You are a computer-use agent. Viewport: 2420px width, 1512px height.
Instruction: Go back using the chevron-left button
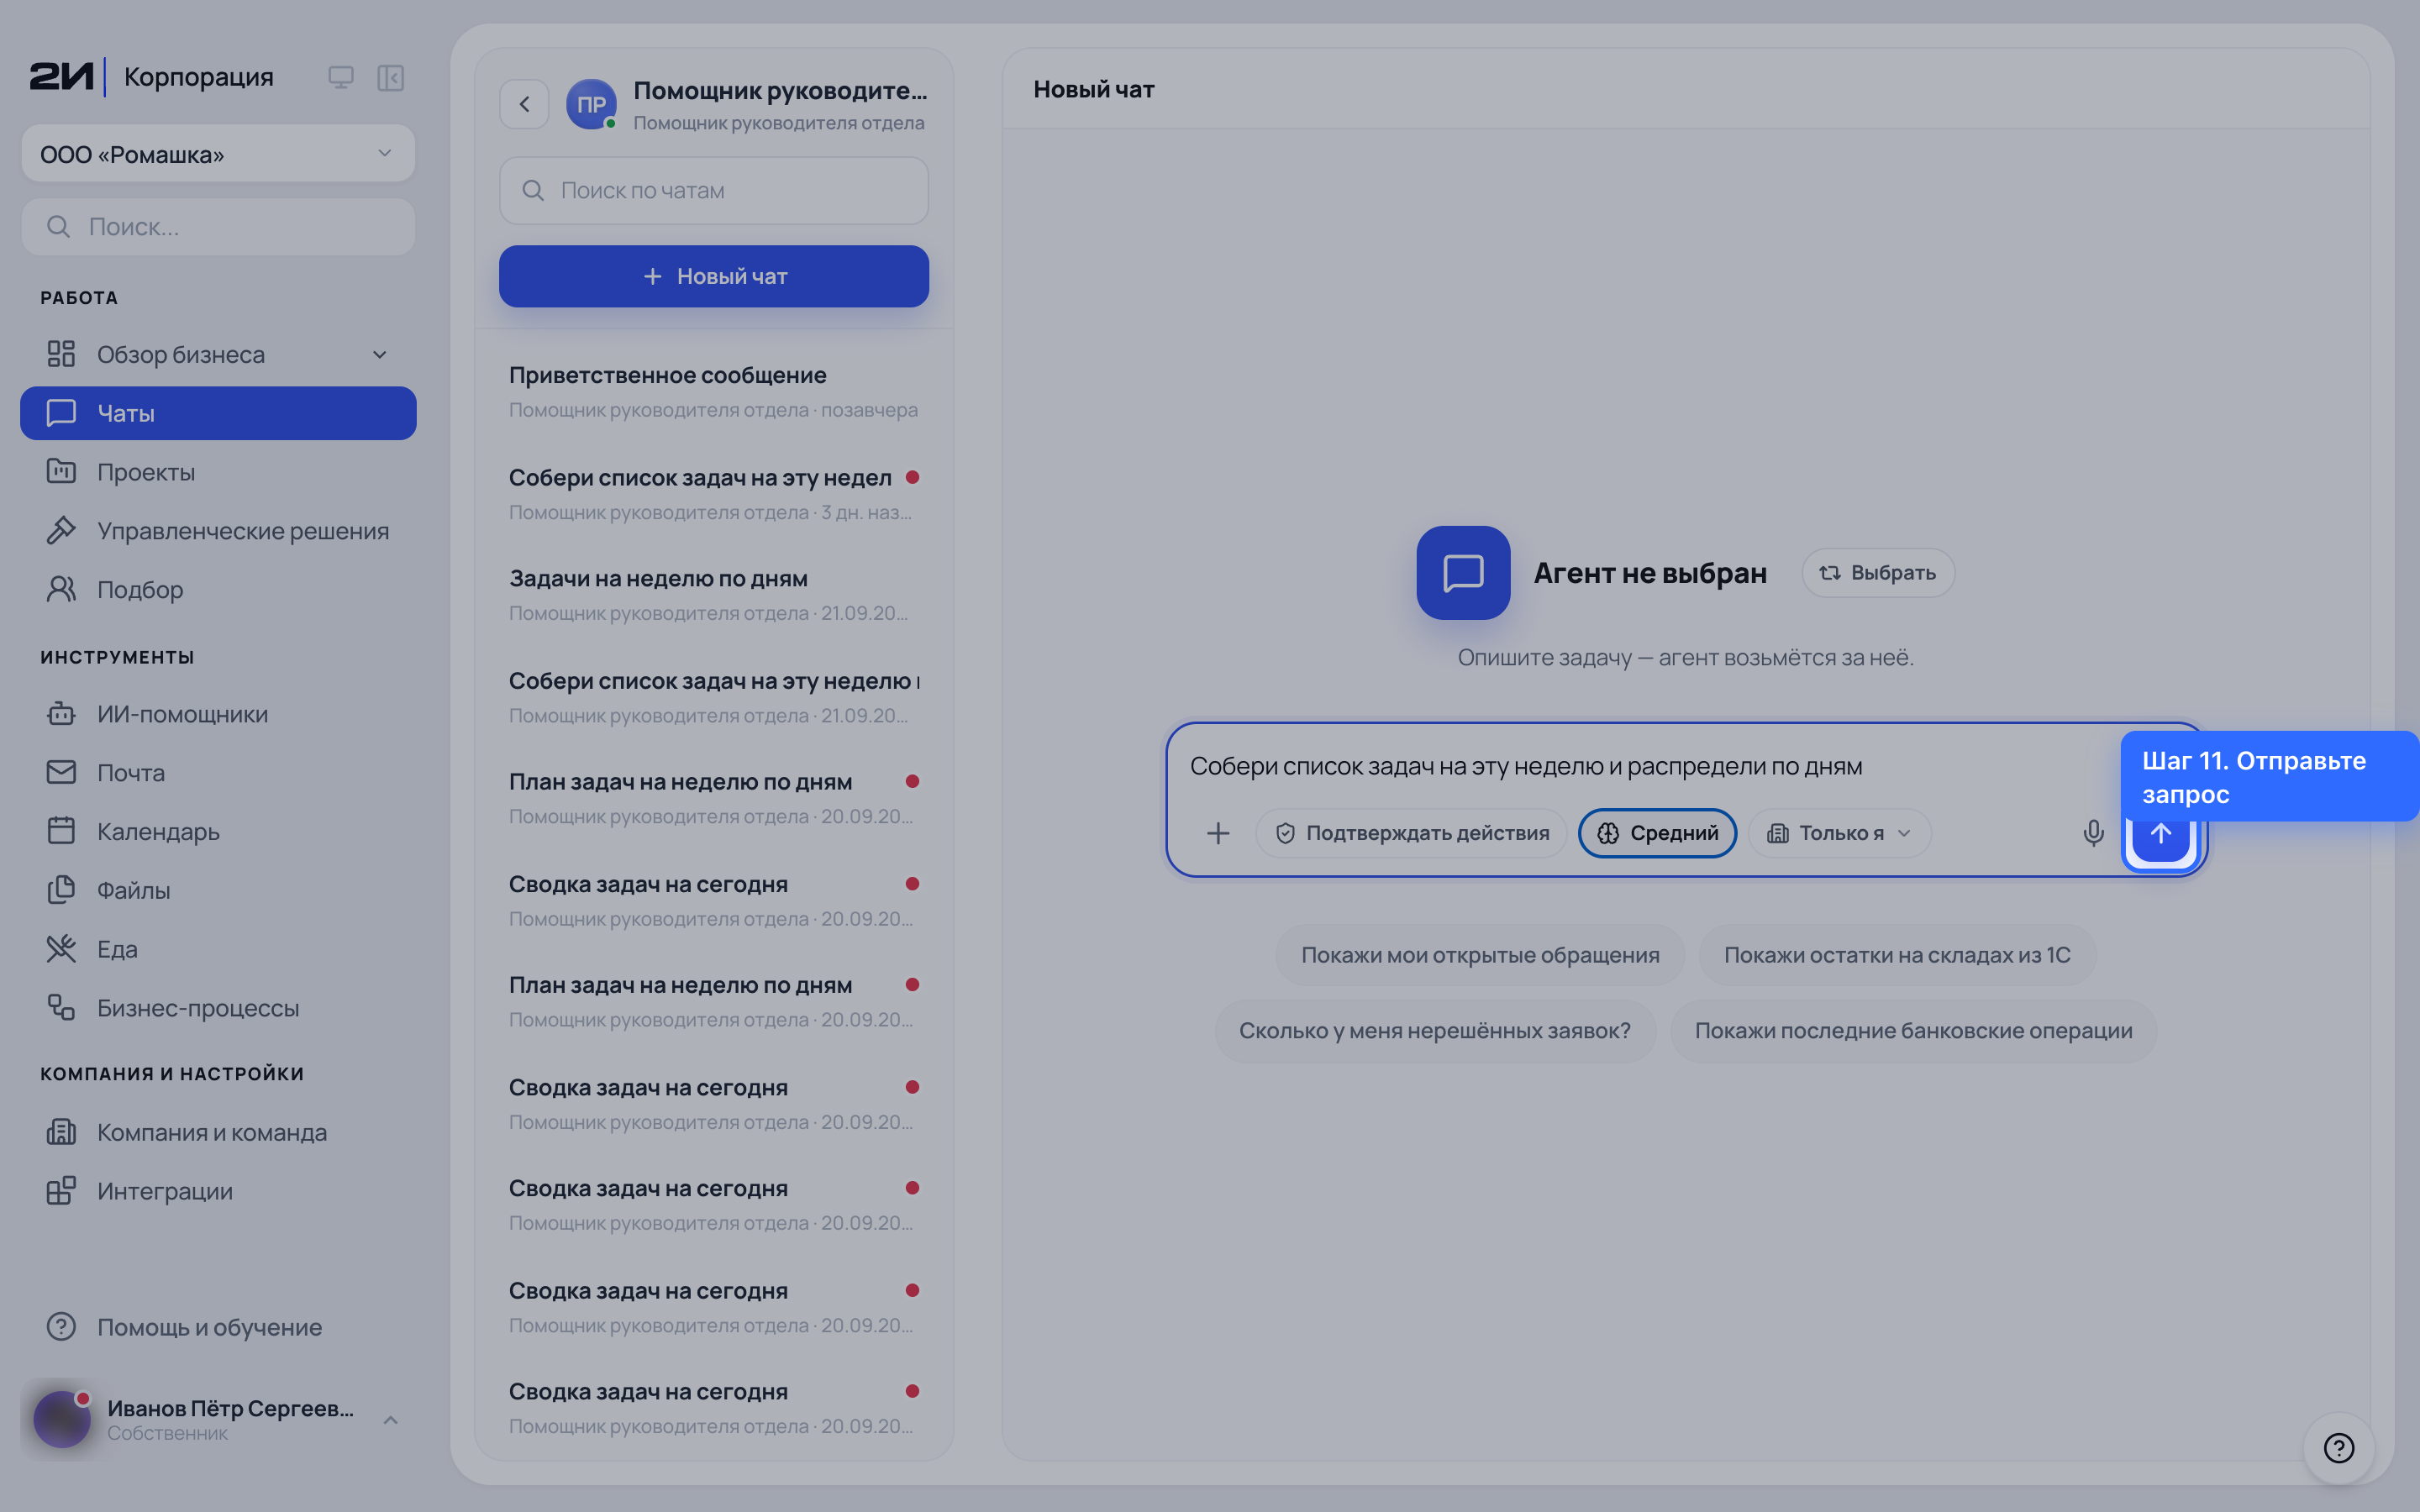pos(524,104)
